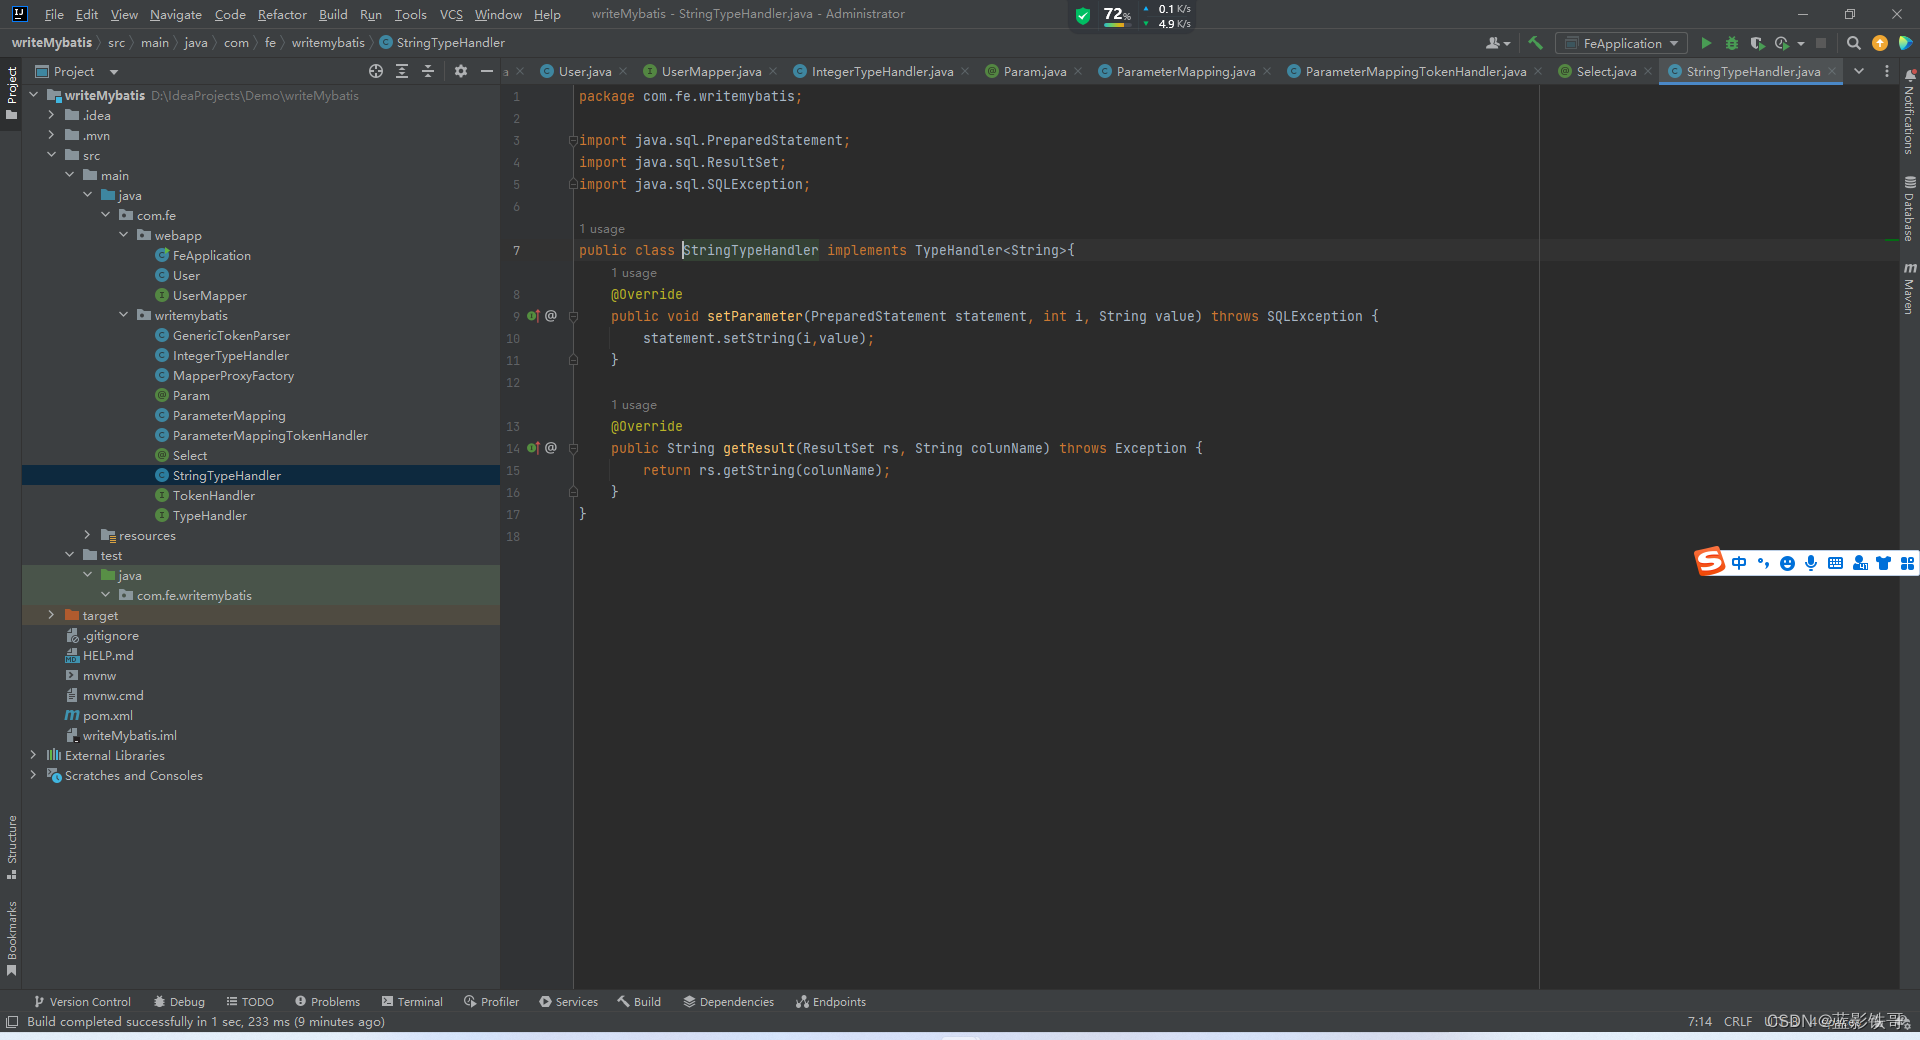Open Dependencies tool window

click(729, 1001)
